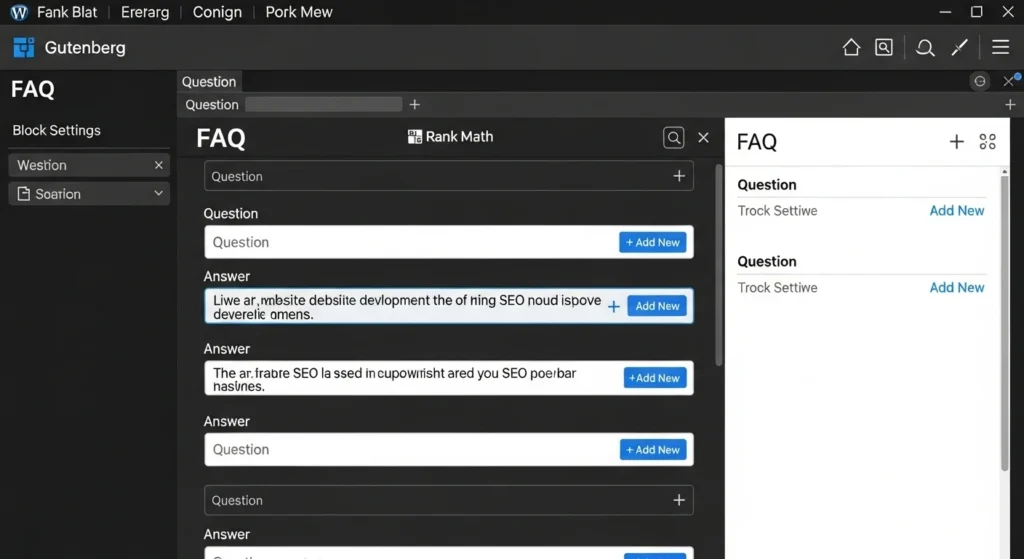Go to home icon in toolbar
Screen dimensions: 1024x559
pos(851,47)
